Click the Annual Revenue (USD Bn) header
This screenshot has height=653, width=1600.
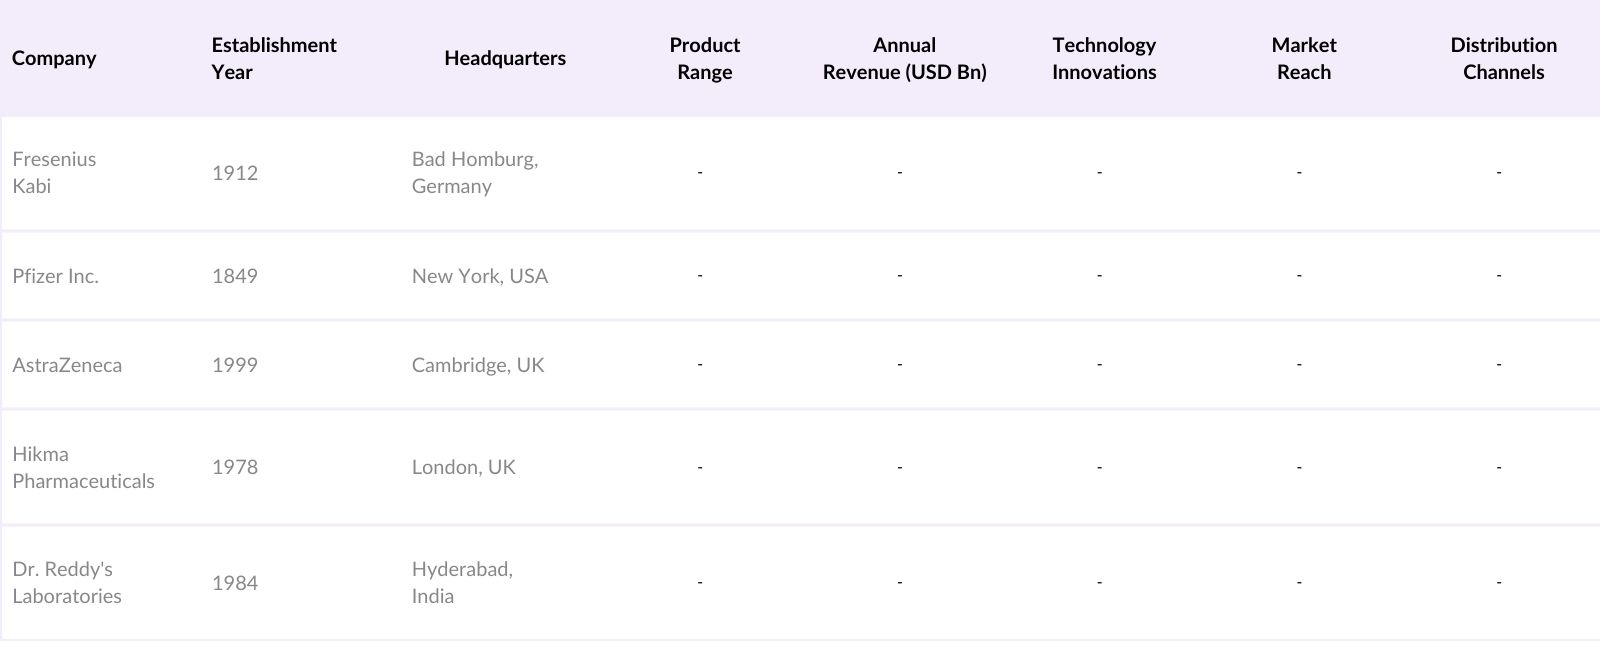click(x=904, y=58)
